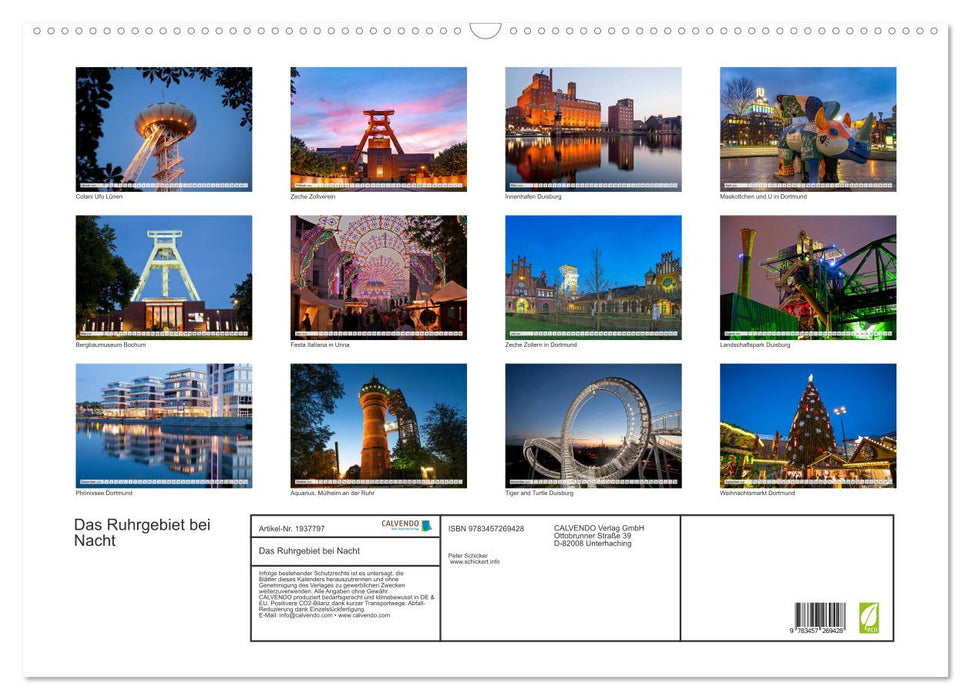Select the Tiger and Turtle Duisburg photo
The width and height of the screenshot is (971, 700).
pyautogui.click(x=594, y=425)
